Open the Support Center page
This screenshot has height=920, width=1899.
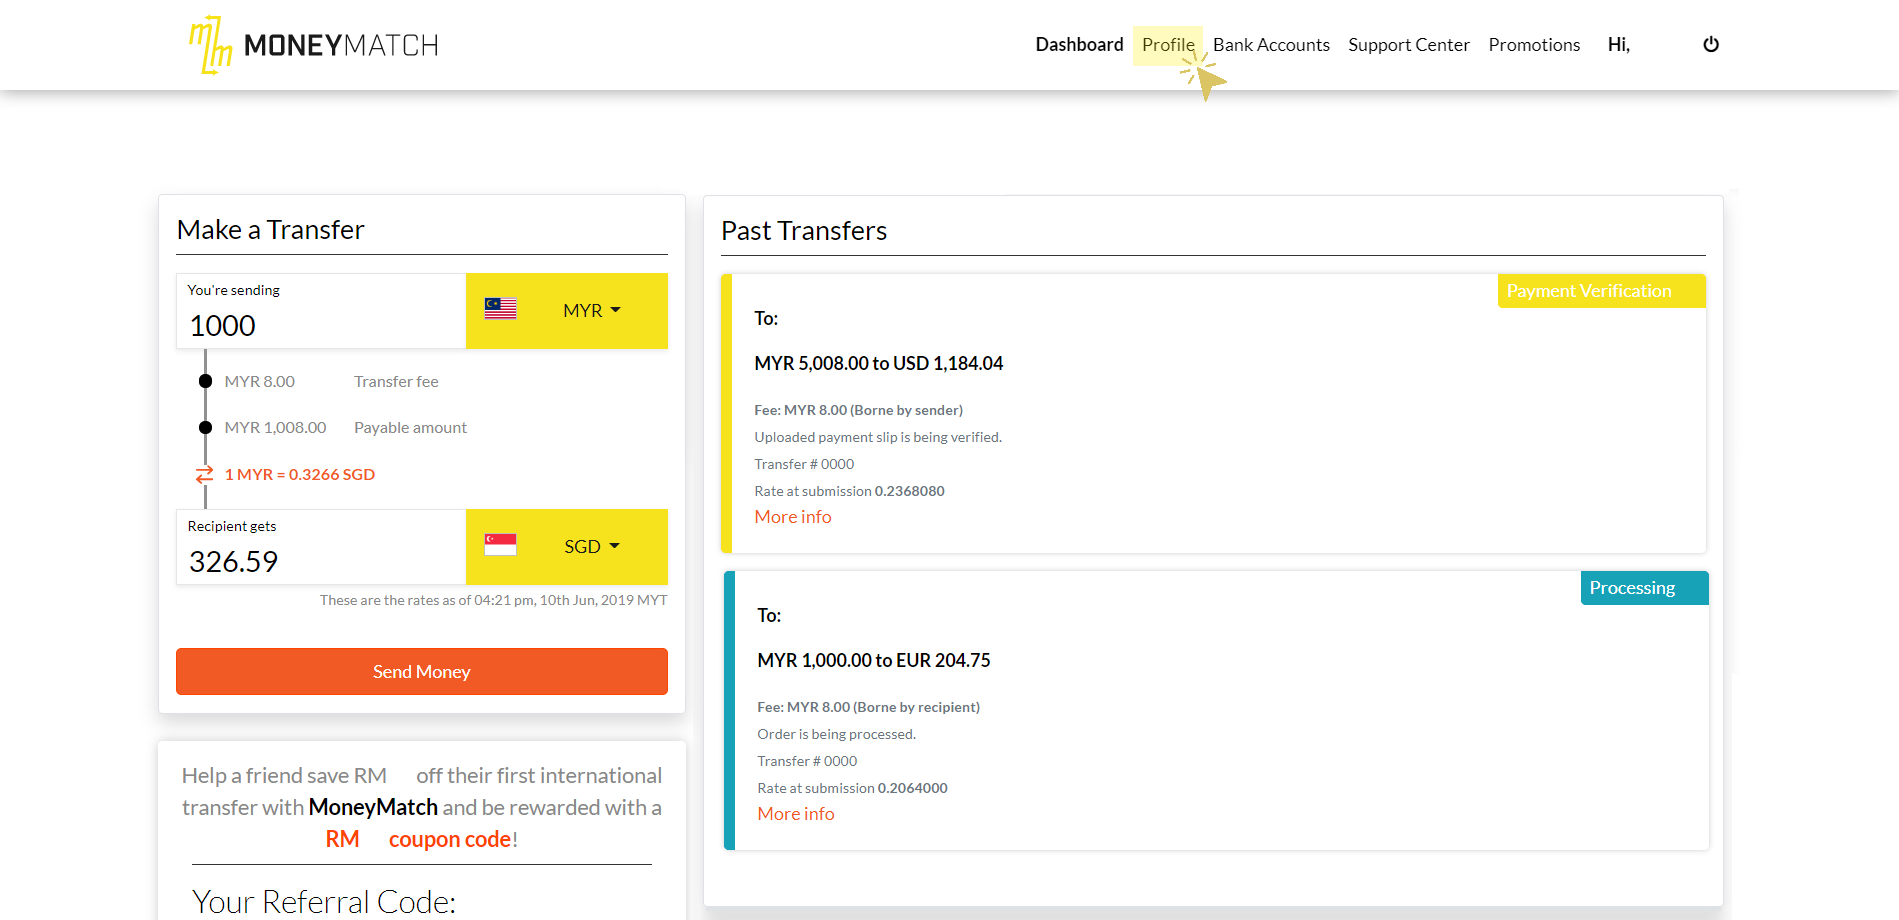pyautogui.click(x=1408, y=45)
